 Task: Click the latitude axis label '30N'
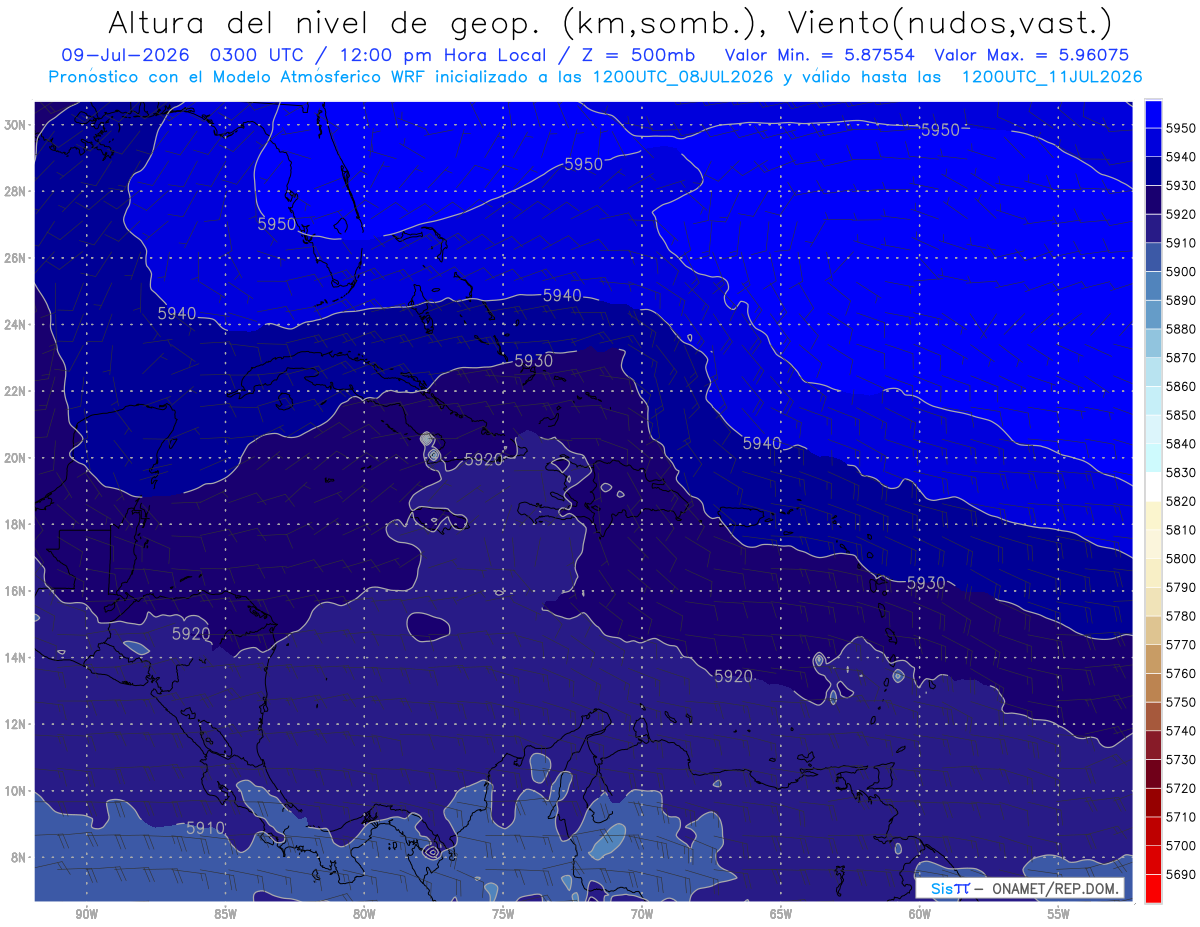[x=16, y=125]
